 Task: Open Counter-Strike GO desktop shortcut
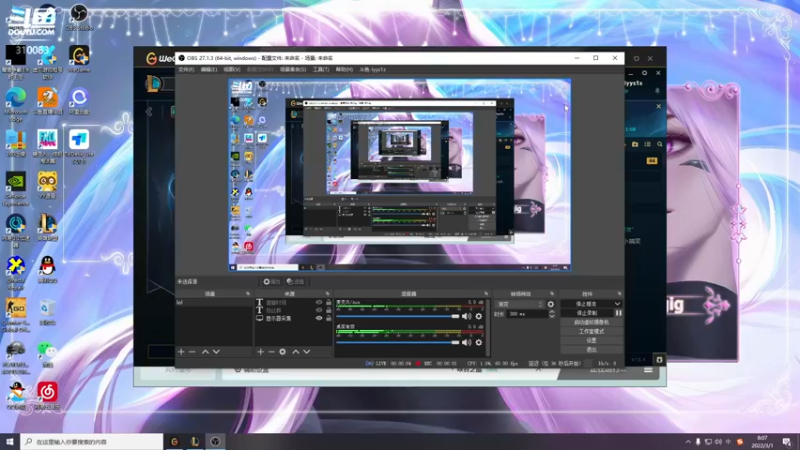pyautogui.click(x=16, y=315)
